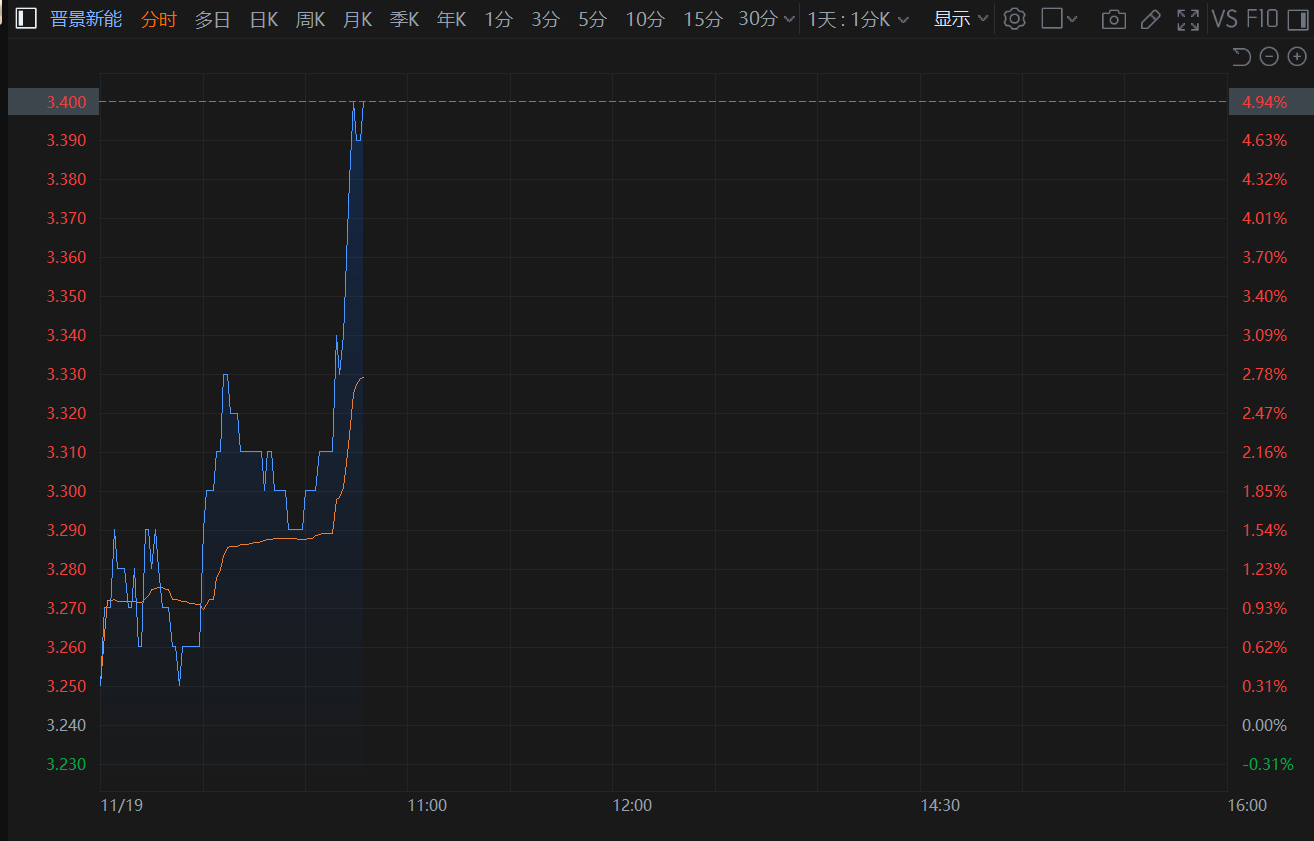The image size is (1314, 841).
Task: Switch to the 多日 tab
Action: tap(212, 19)
